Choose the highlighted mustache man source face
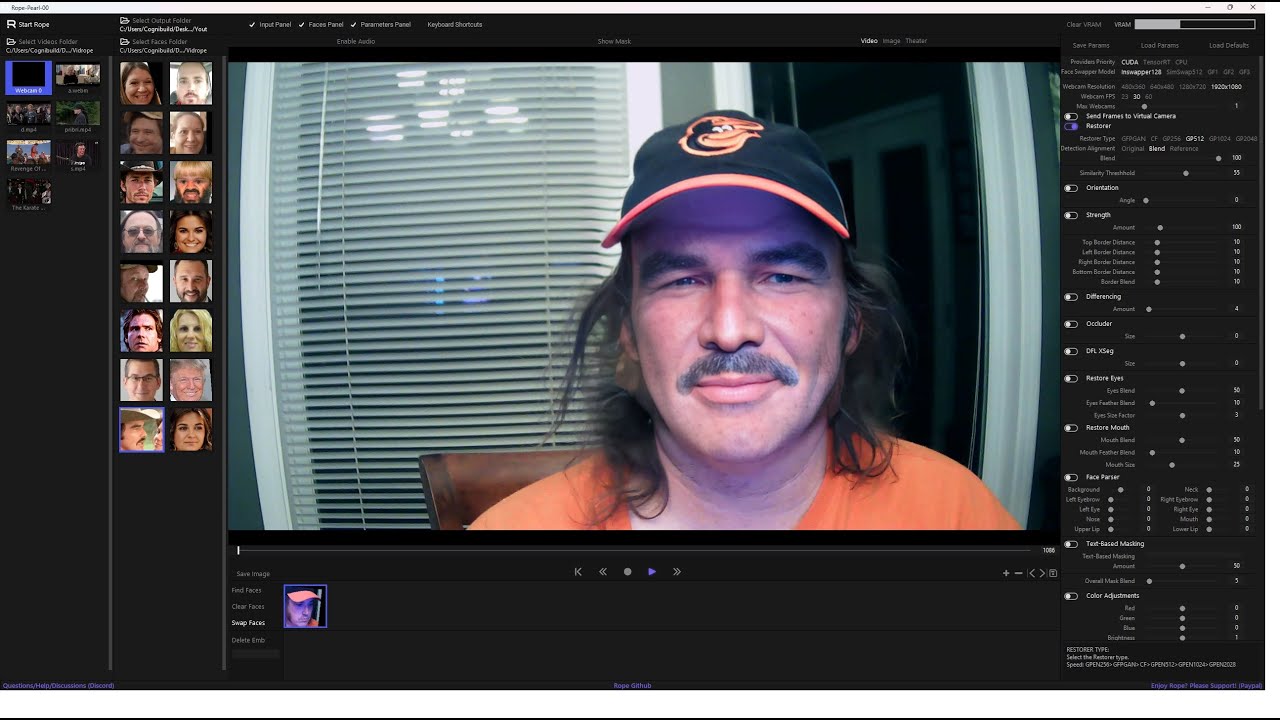This screenshot has height=720, width=1280. [x=141, y=429]
